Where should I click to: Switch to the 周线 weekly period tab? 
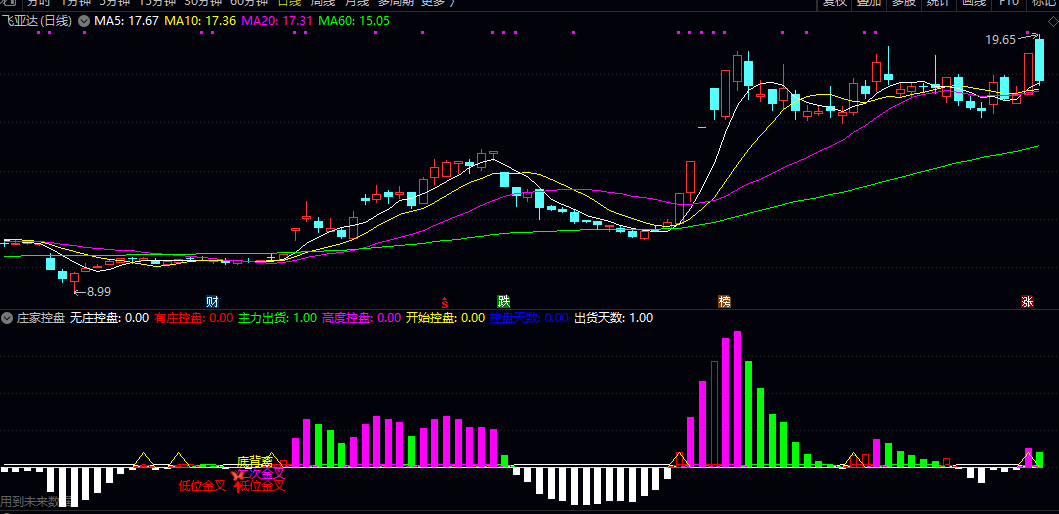click(x=322, y=3)
